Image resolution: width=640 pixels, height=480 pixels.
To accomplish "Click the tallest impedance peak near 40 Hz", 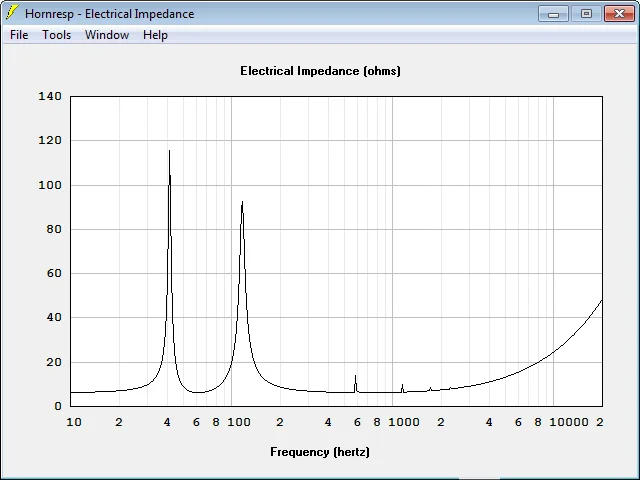I will tap(169, 152).
